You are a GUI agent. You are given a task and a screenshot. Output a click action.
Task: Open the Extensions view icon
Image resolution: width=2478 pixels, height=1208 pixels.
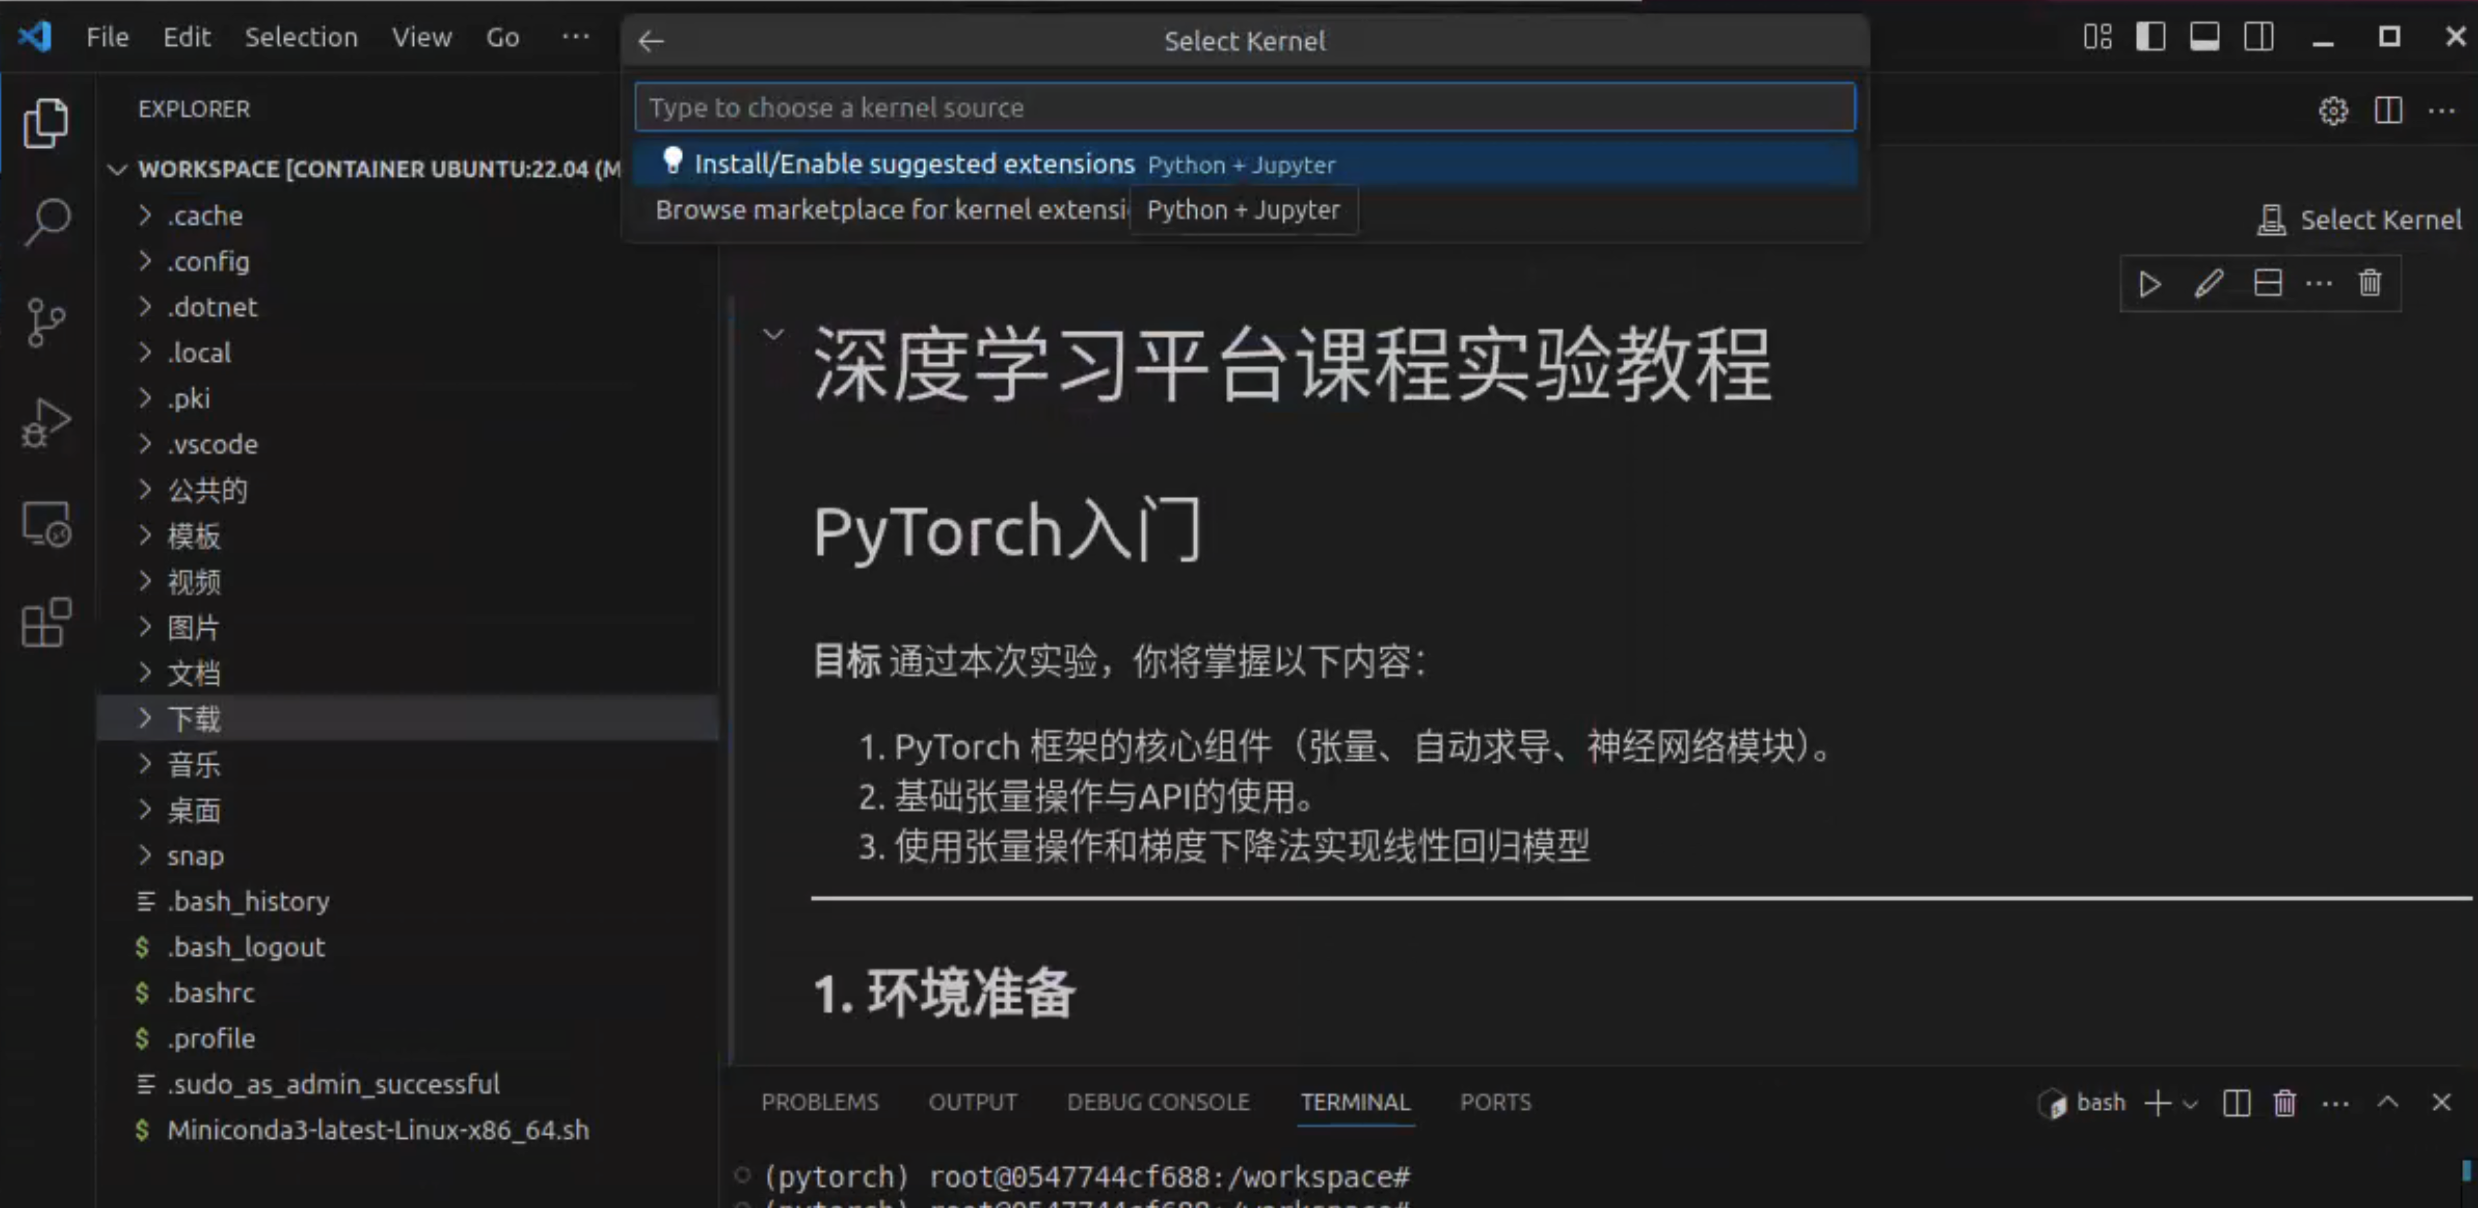(x=46, y=623)
